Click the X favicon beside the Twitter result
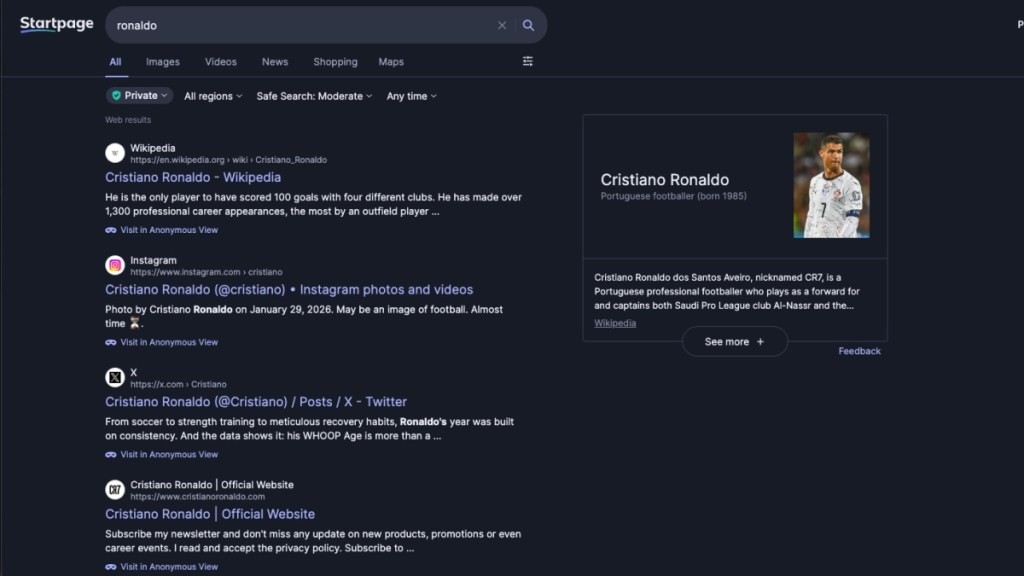The image size is (1024, 576). coord(115,377)
